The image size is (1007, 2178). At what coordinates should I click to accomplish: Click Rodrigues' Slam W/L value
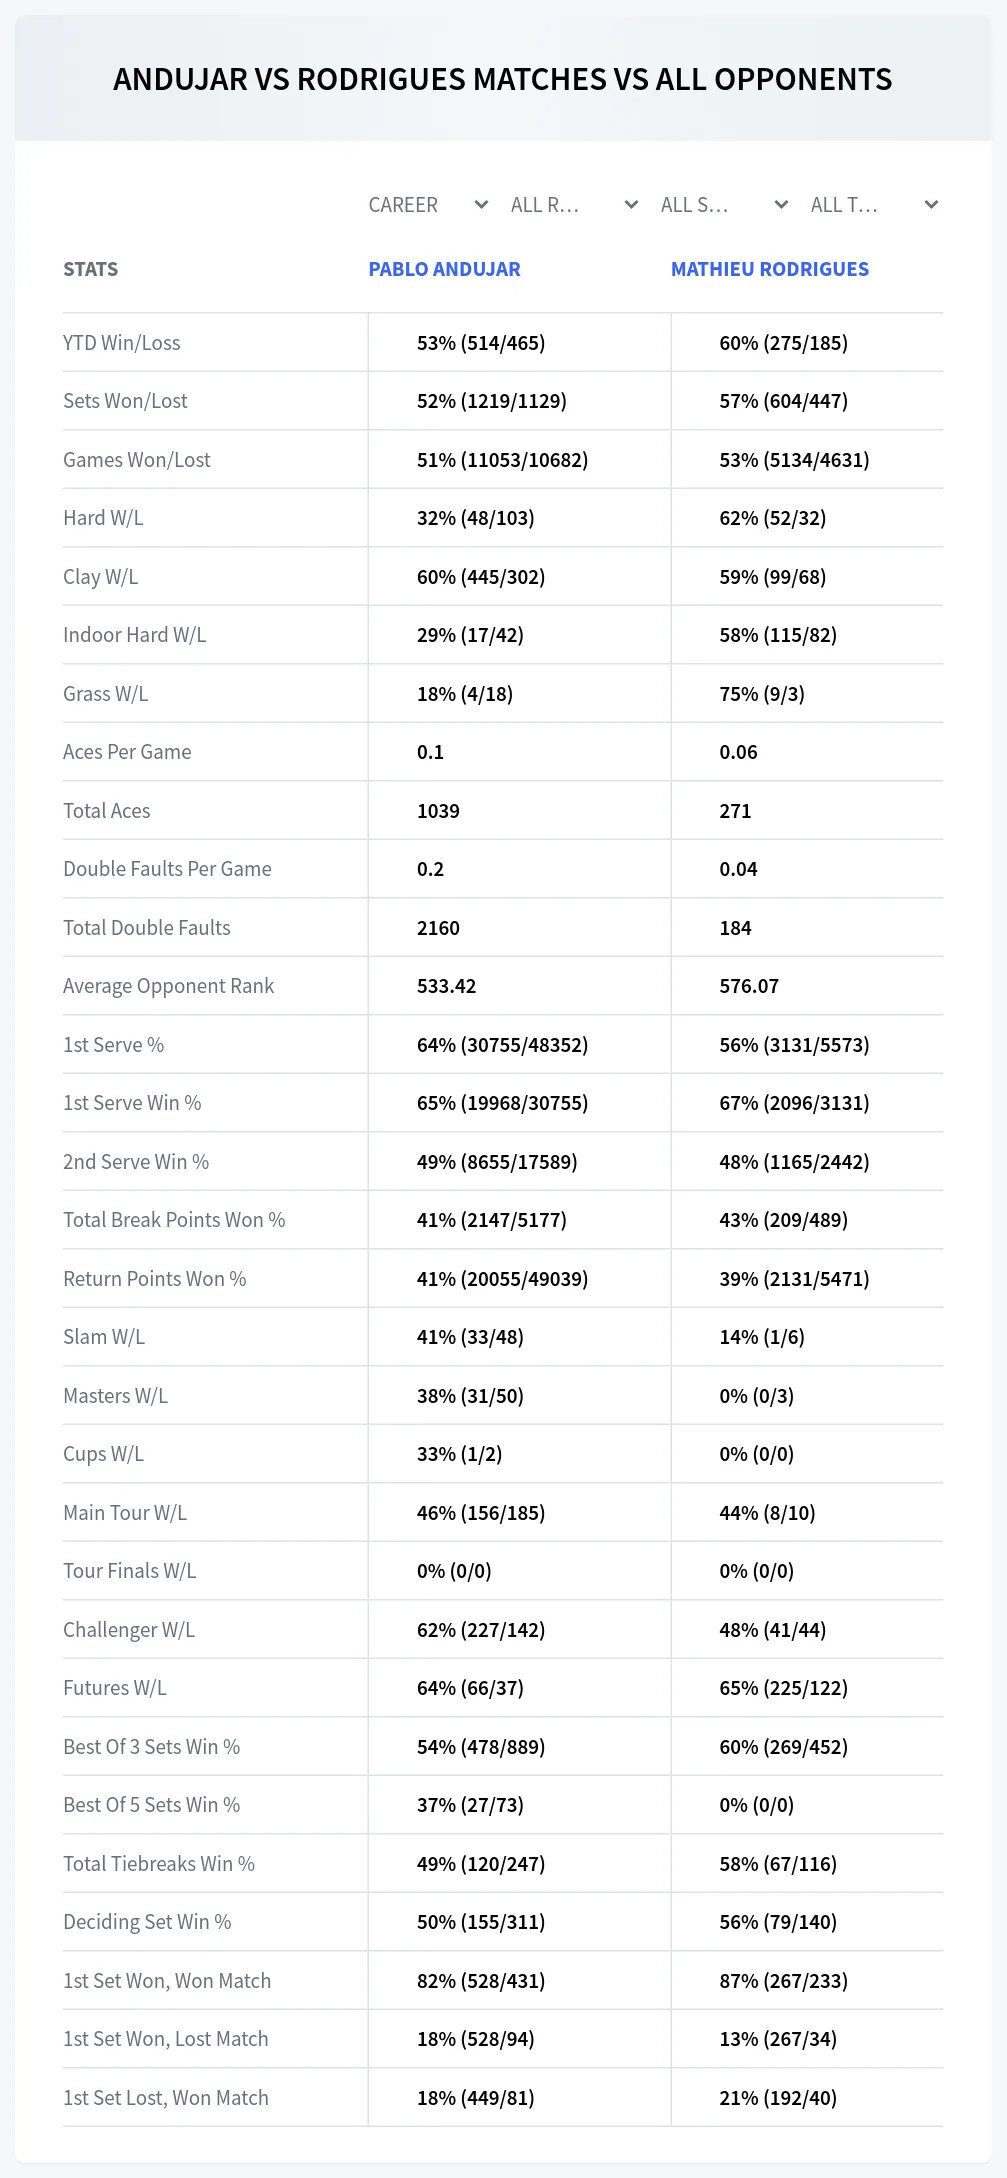point(762,1337)
